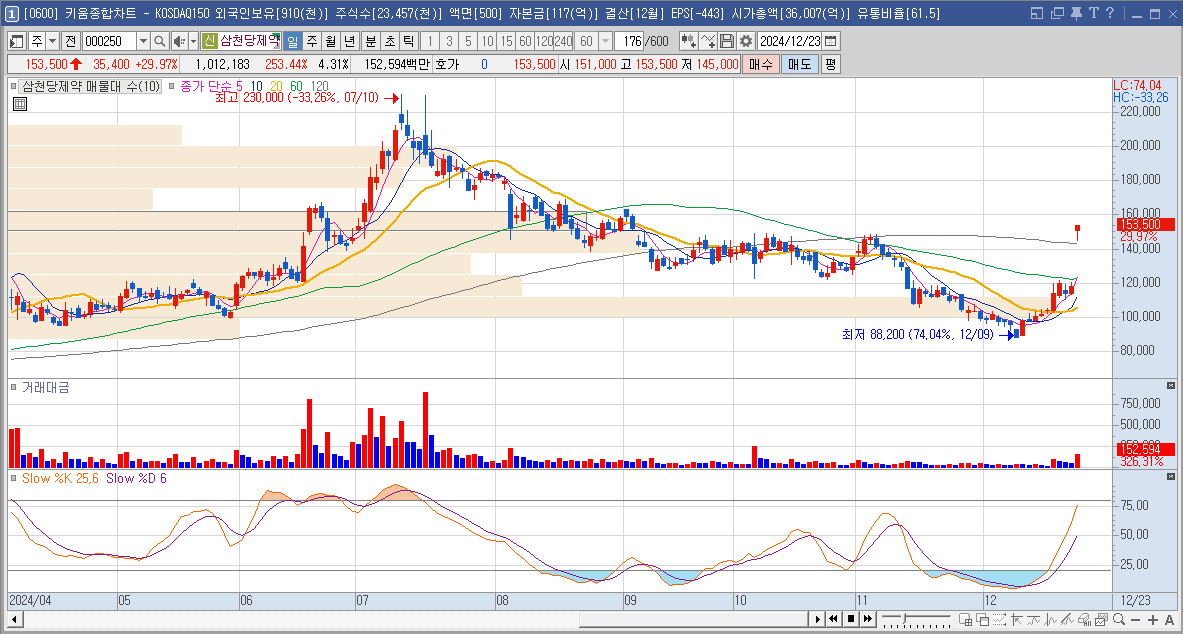Add candlestick indicator icon
The height and width of the screenshot is (634, 1183).
[688, 41]
